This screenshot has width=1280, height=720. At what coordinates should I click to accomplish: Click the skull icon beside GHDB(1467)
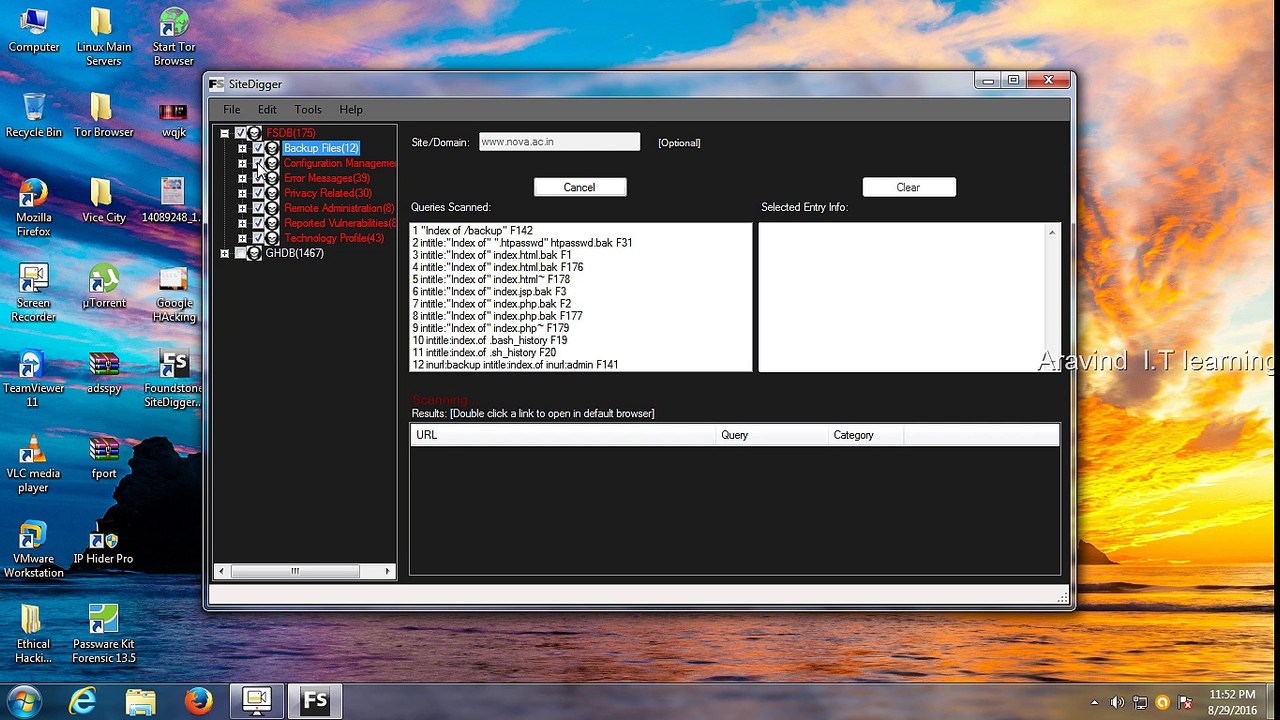point(254,253)
